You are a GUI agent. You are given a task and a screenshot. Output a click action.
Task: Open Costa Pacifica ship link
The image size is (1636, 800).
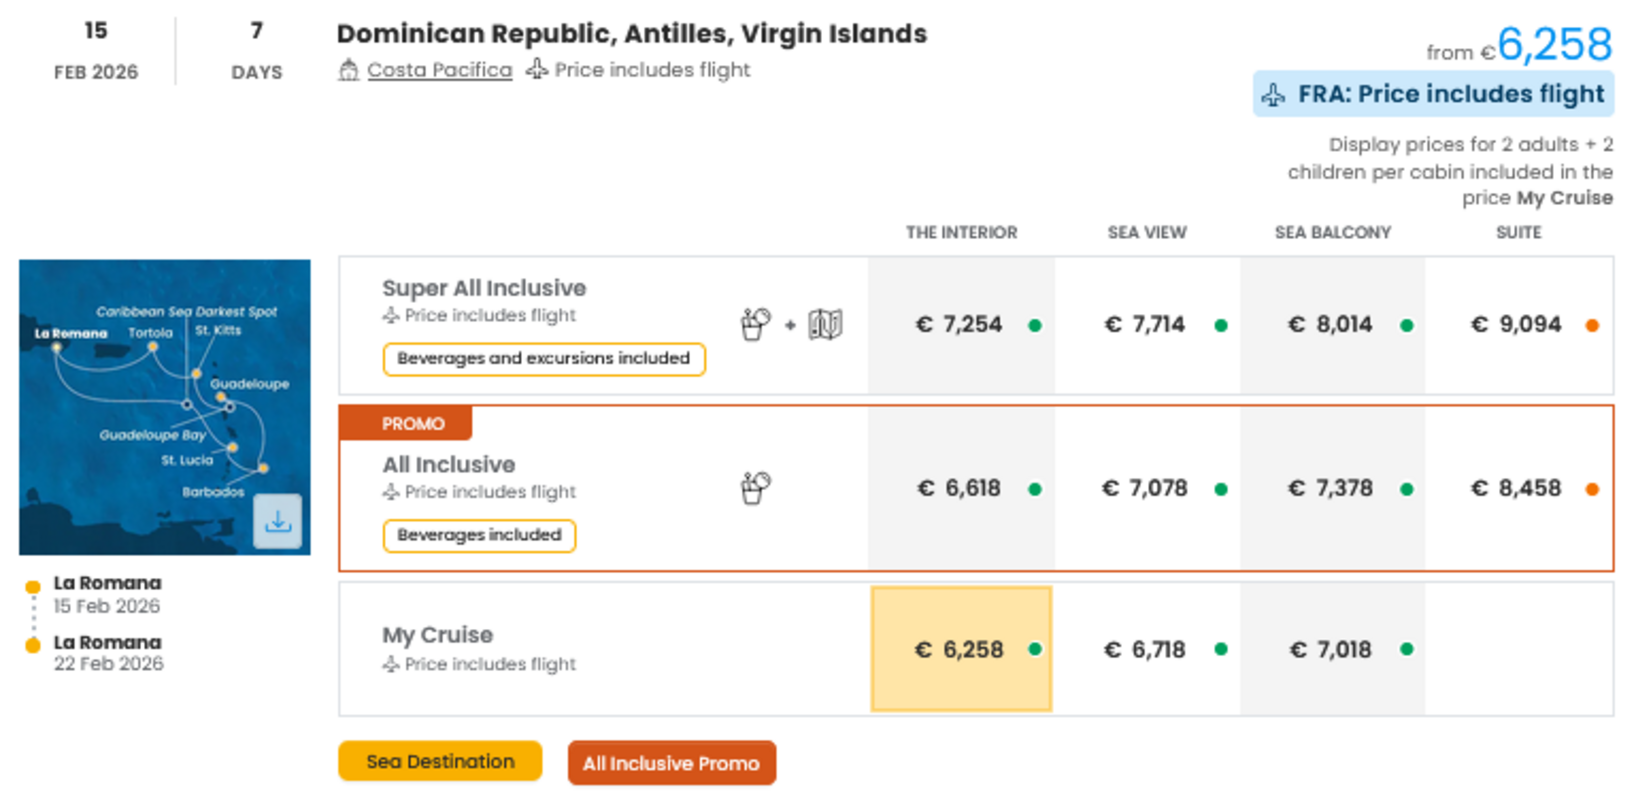point(439,70)
